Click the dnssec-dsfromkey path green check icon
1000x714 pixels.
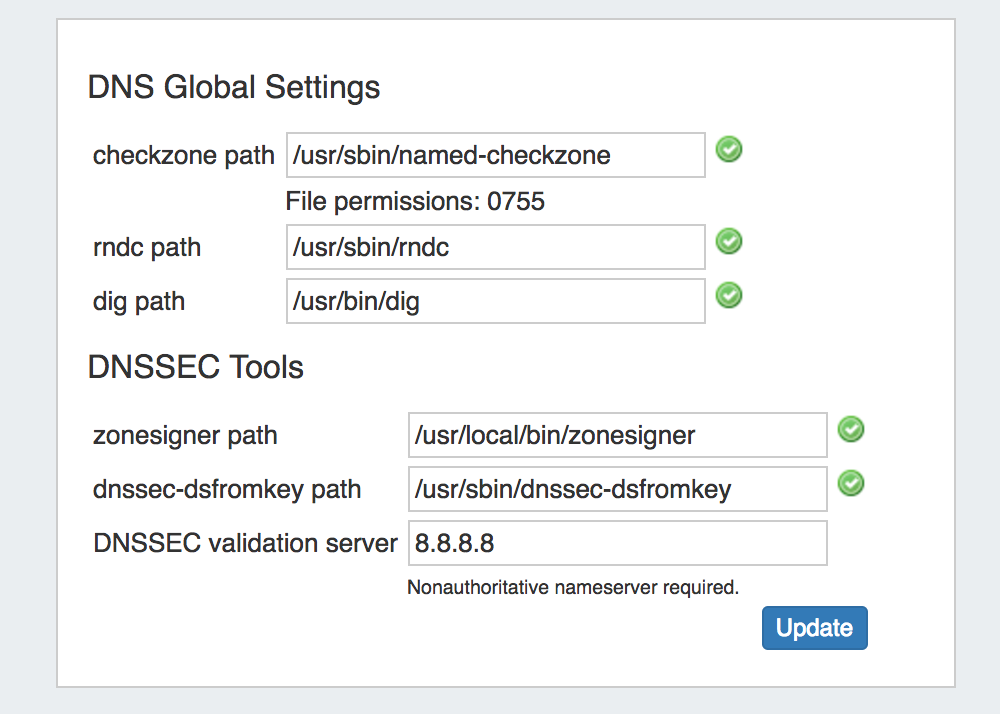click(x=851, y=484)
